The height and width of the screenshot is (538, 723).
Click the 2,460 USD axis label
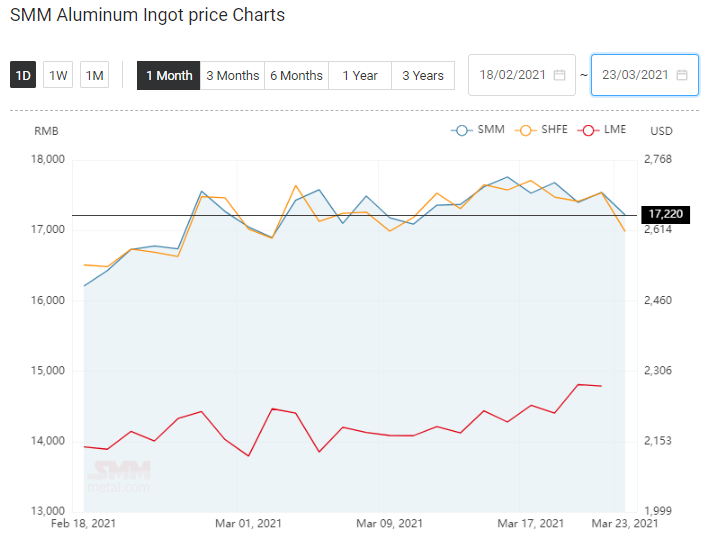(658, 300)
